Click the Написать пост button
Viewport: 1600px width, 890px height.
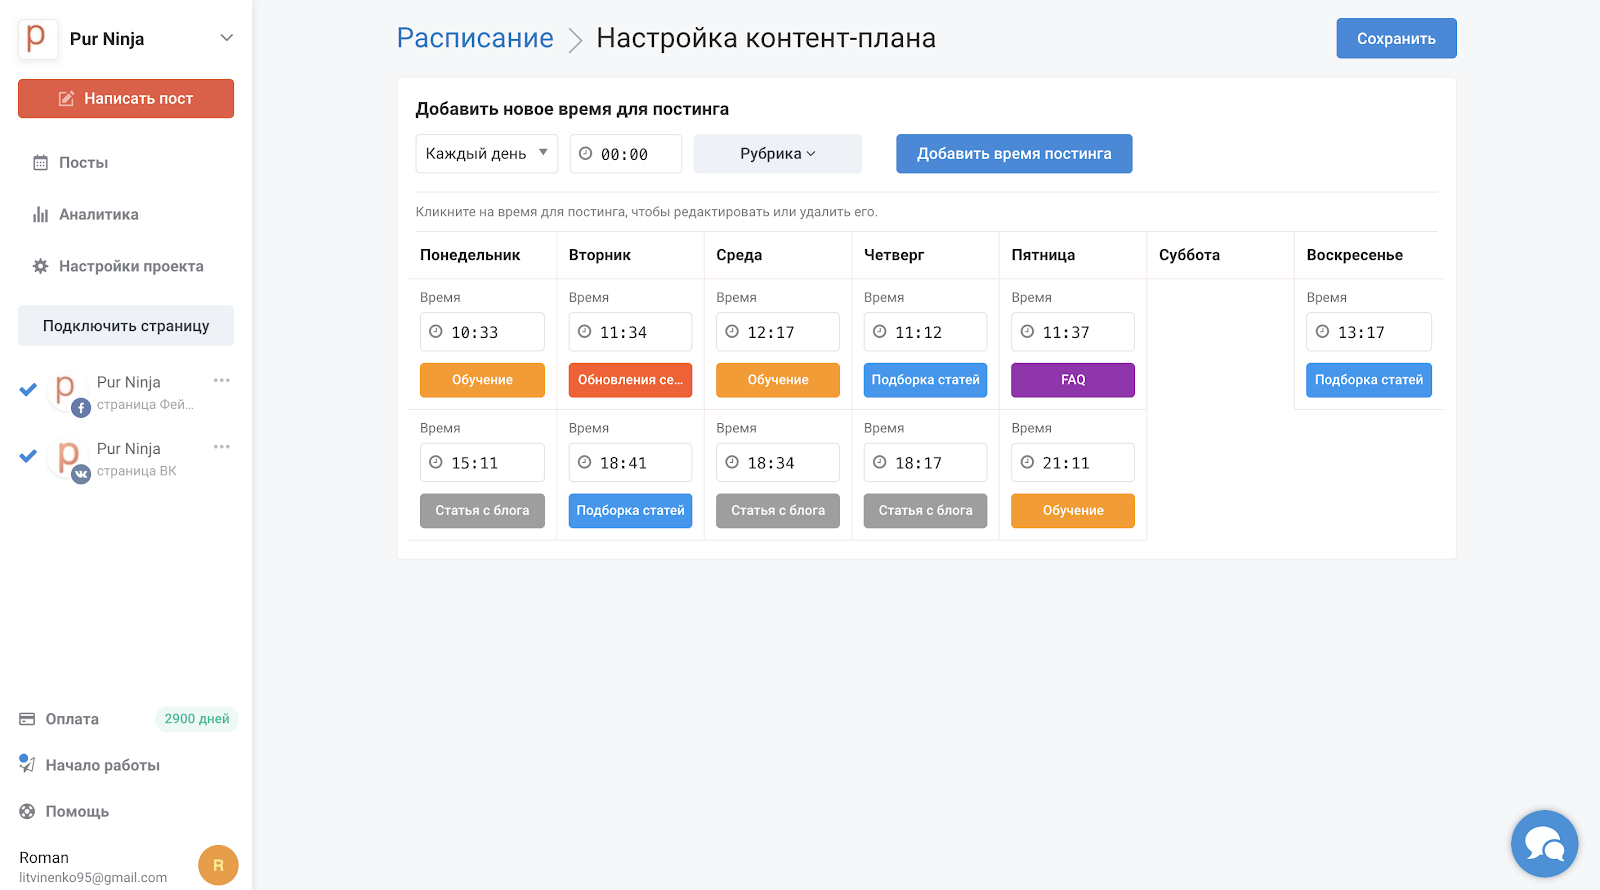tap(126, 99)
